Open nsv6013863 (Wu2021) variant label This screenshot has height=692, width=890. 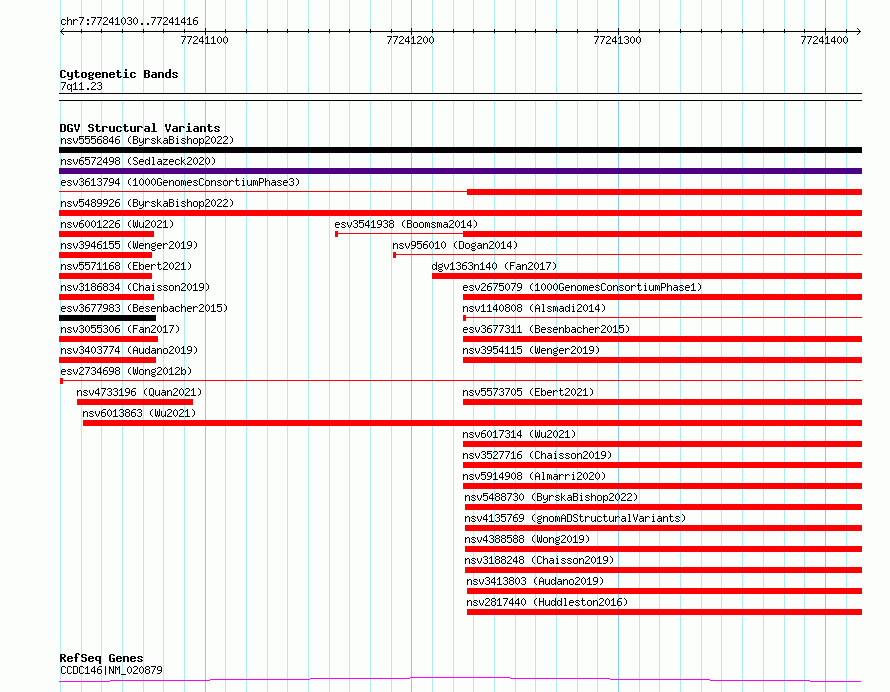pos(139,413)
